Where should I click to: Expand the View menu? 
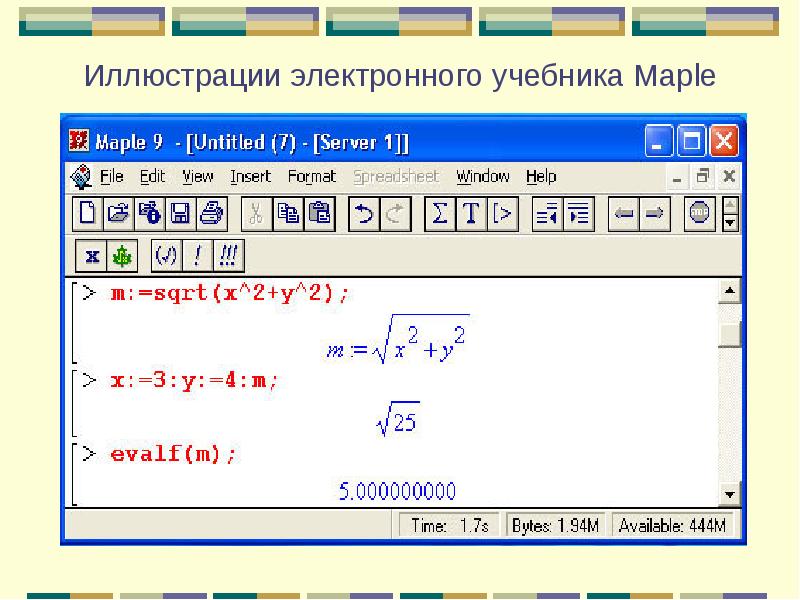[198, 177]
